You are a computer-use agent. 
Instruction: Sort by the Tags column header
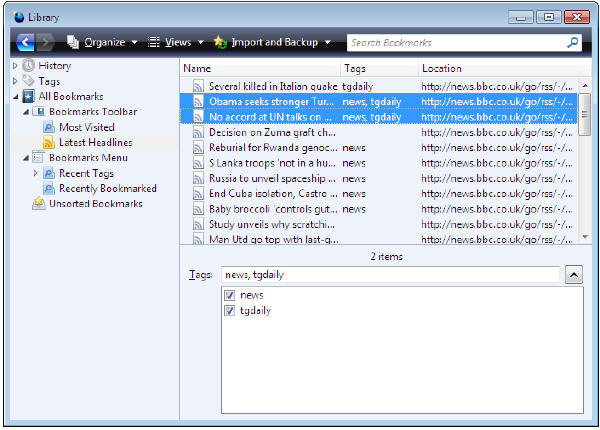380,68
